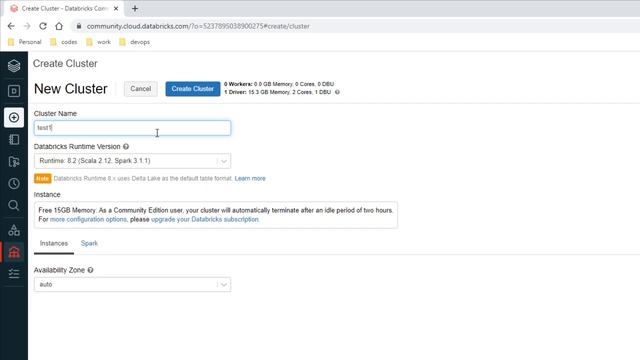Open the codes bookmarks folder
This screenshot has height=360, width=640.
point(64,42)
